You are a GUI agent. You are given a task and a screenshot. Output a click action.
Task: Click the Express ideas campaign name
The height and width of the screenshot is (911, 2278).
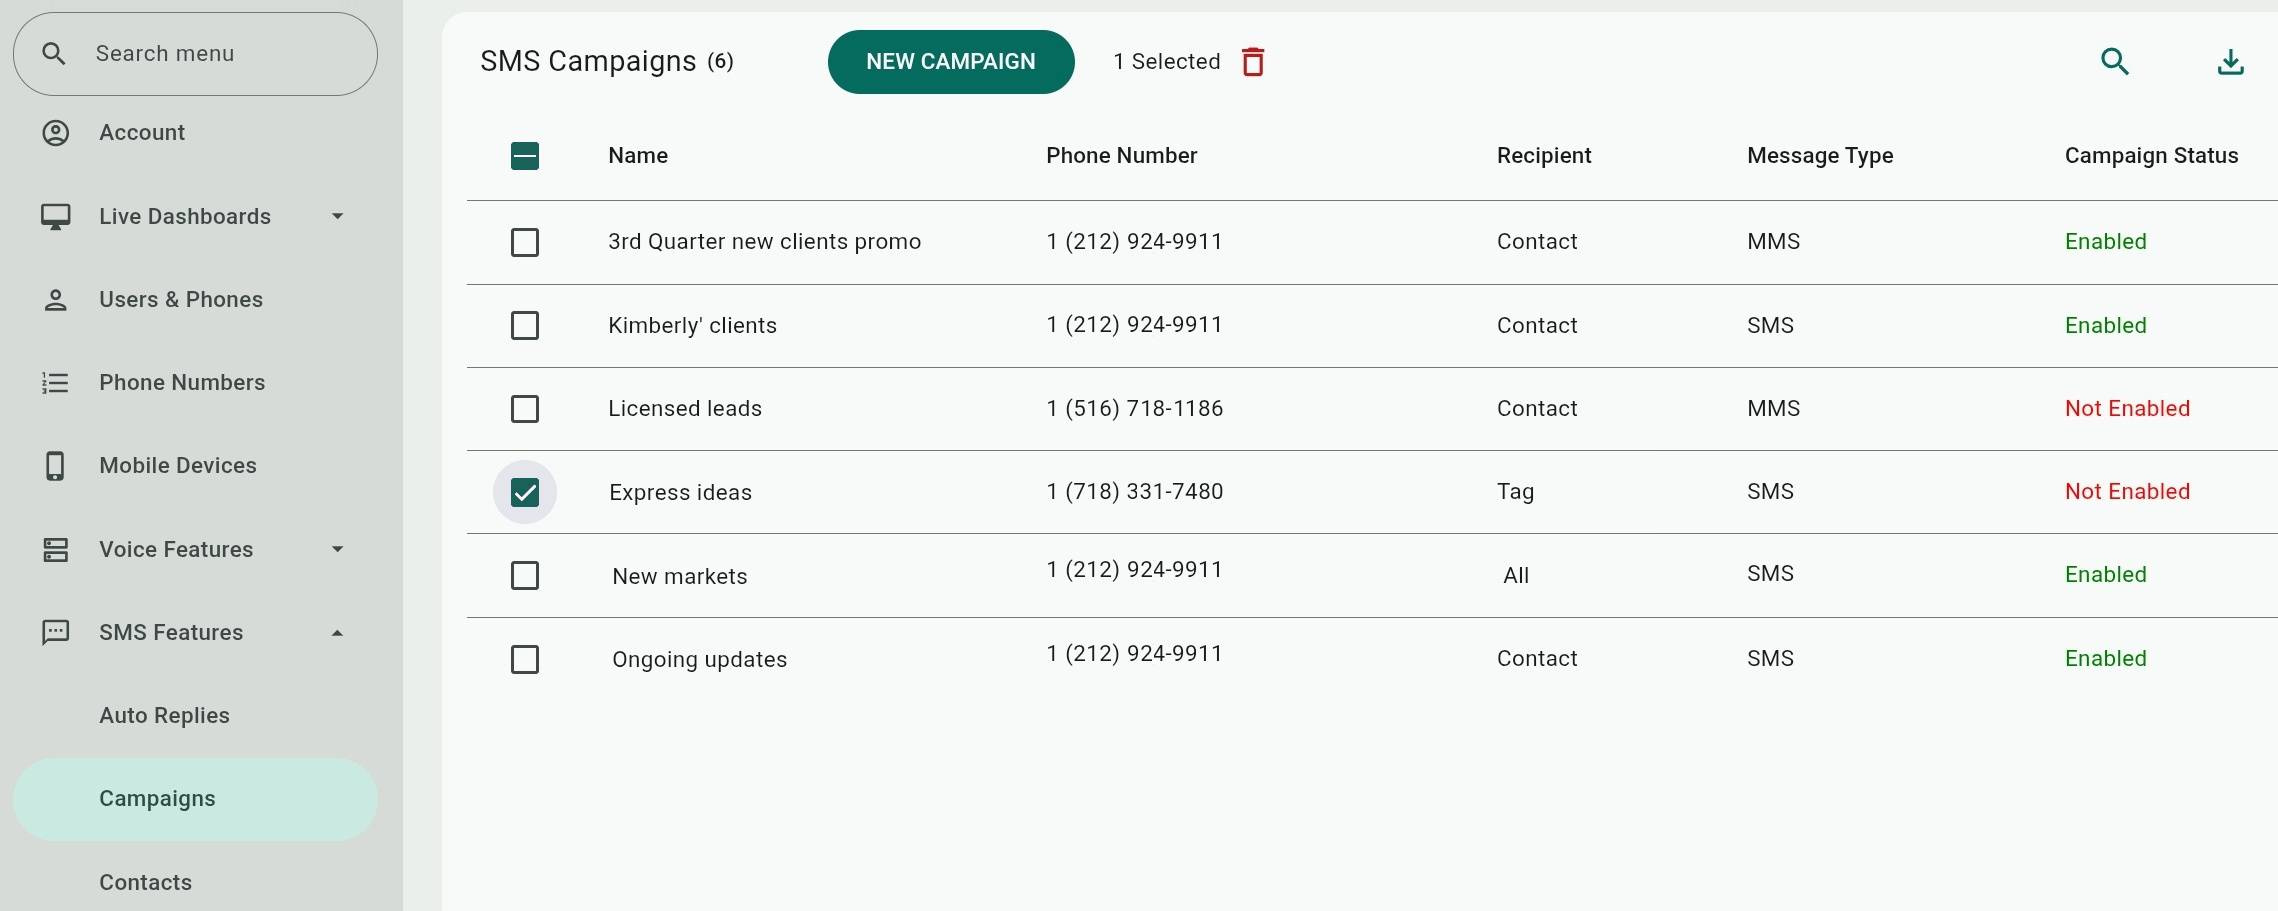(680, 492)
